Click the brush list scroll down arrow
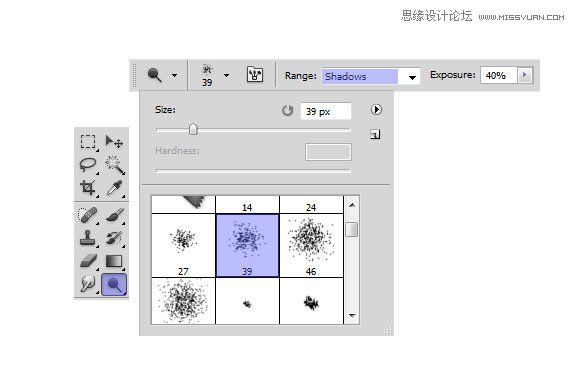 (x=352, y=316)
